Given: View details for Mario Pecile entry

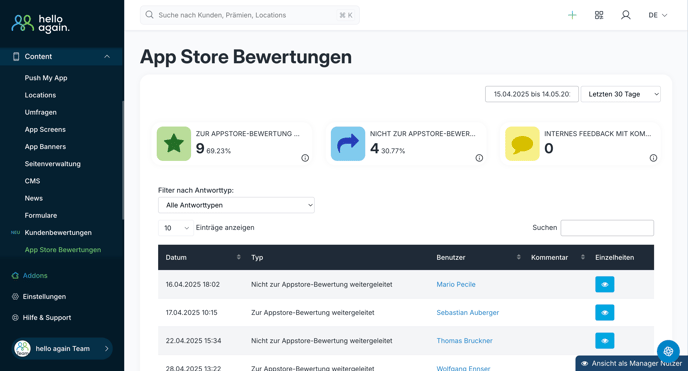Looking at the screenshot, I should pos(605,284).
